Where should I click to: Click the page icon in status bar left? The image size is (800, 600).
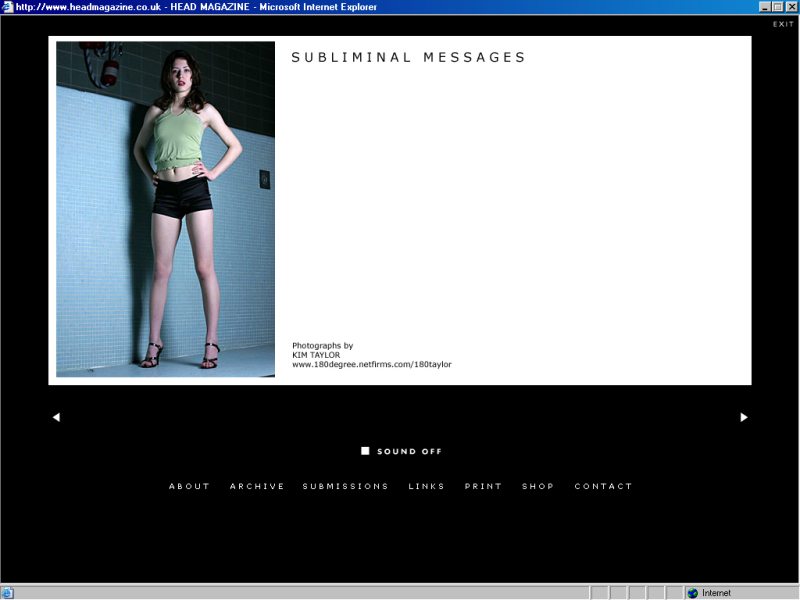point(7,593)
